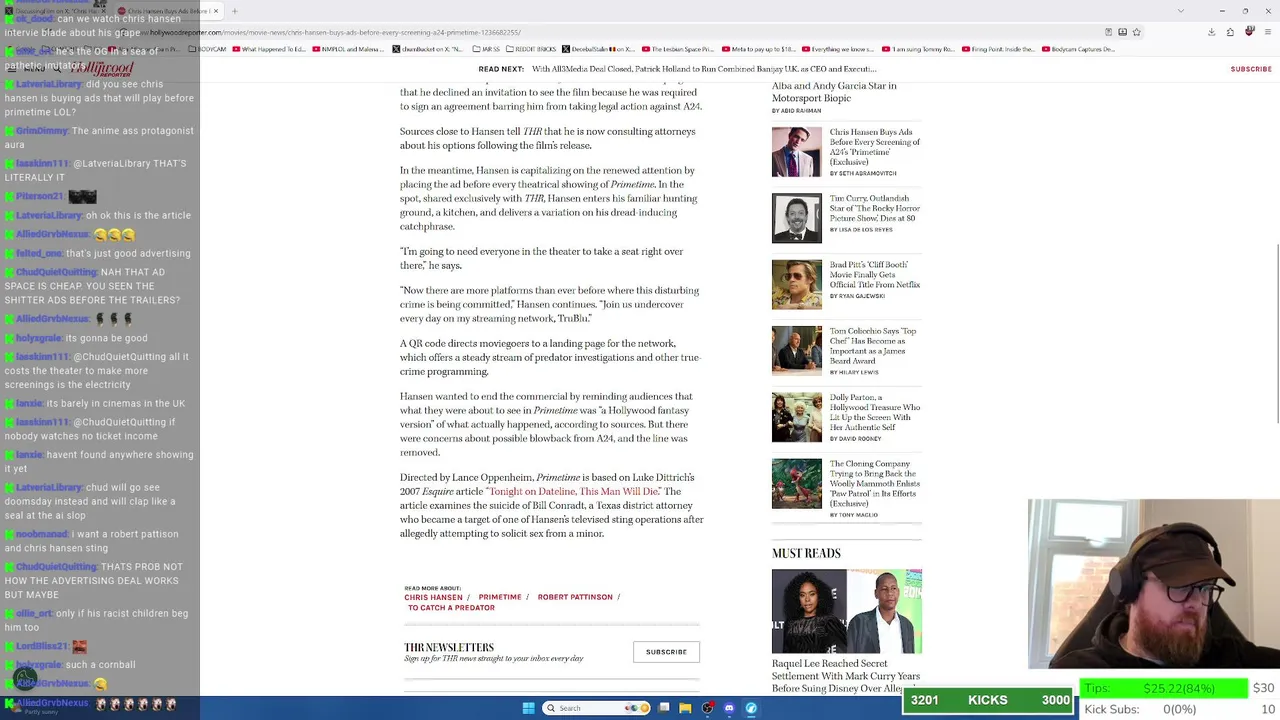Click chat username GrimDimmy
The width and height of the screenshot is (1280, 720).
coord(41,131)
